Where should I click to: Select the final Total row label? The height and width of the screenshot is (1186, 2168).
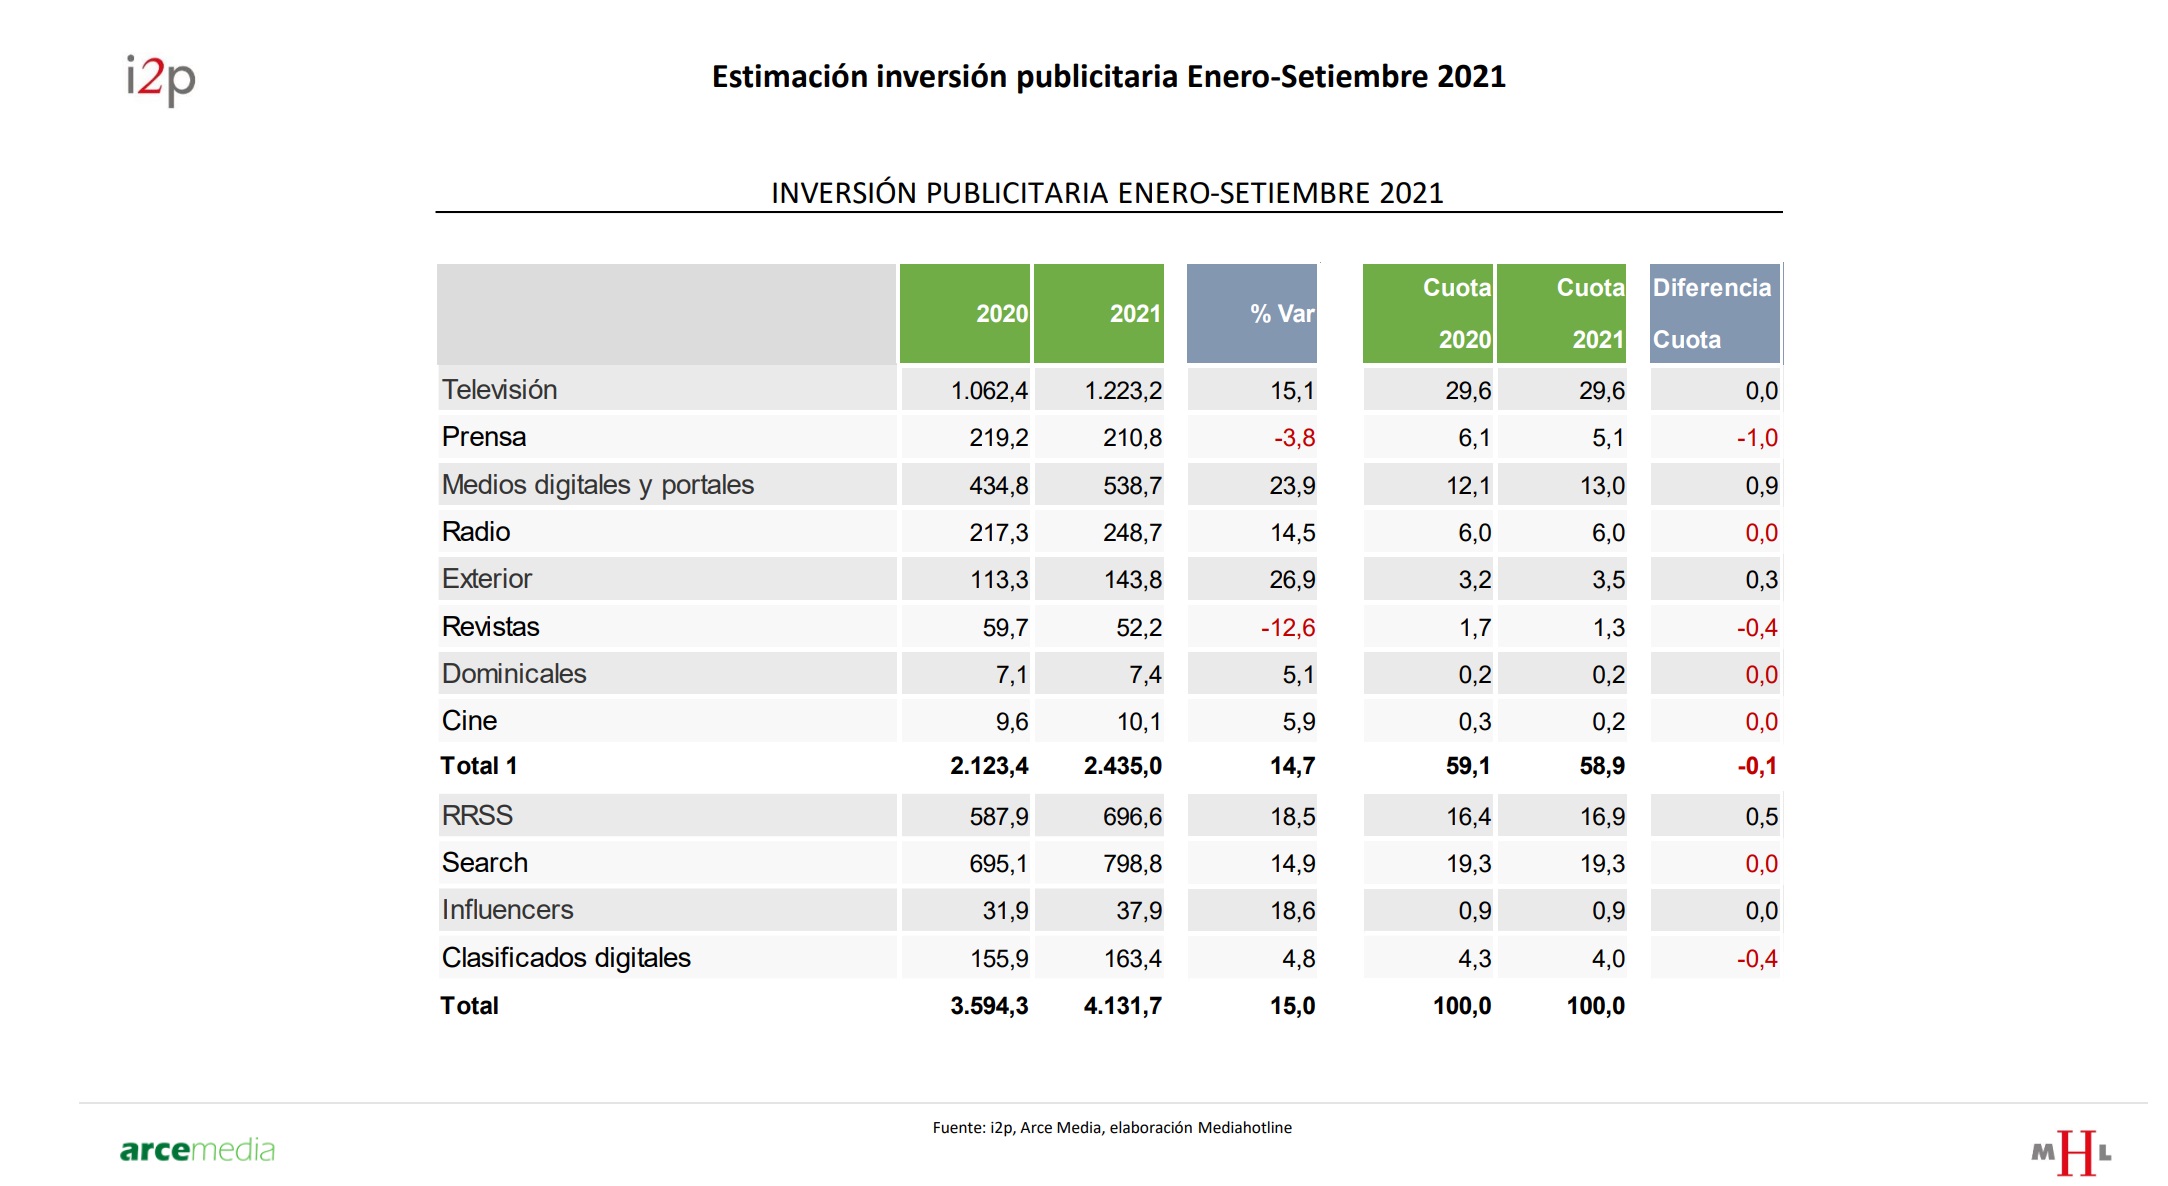pos(469,1006)
